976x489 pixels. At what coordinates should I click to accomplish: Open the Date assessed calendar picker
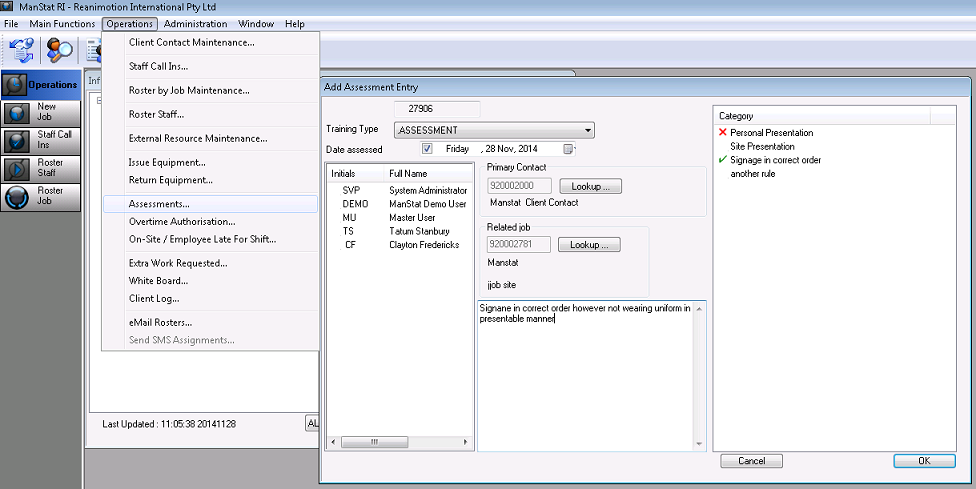(569, 149)
